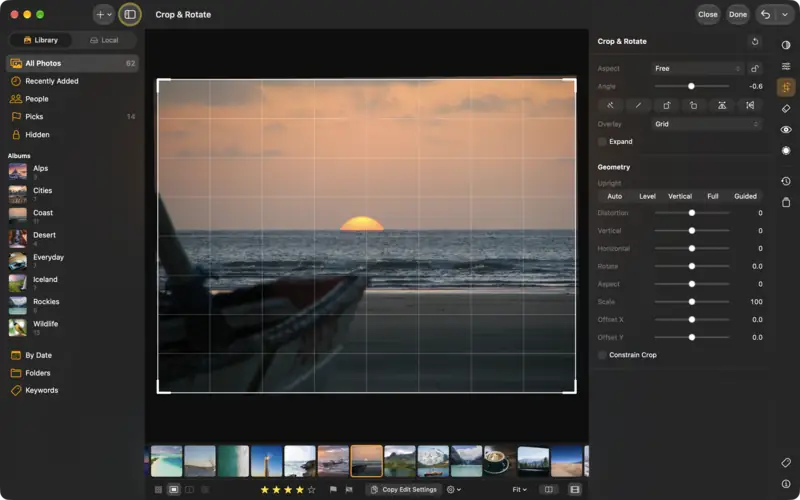Click the Scale slider handle

[692, 302]
